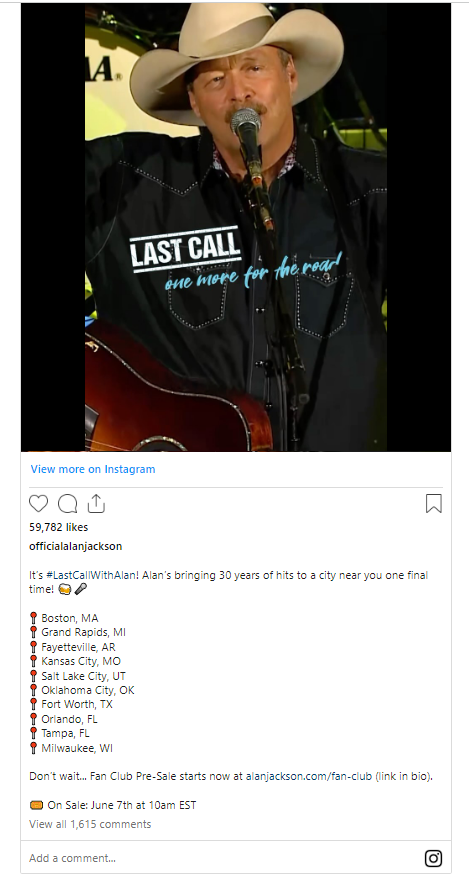Viewport: 469px width, 879px height.
Task: Click the red pin emoji beside Boston, MA
Action: [x=33, y=618]
